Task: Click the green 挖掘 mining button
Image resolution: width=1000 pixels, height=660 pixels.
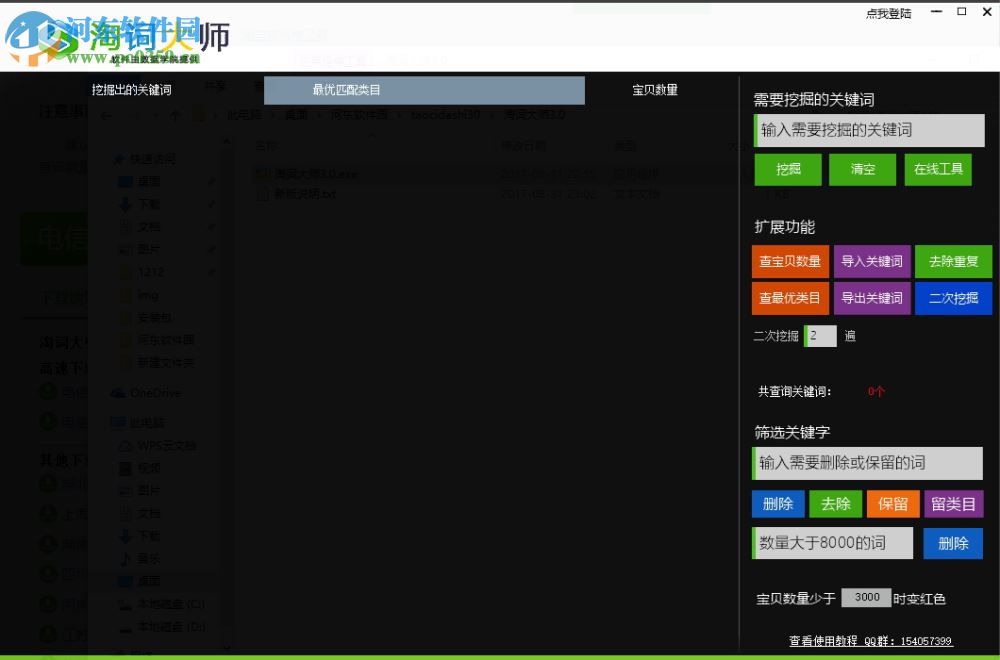Action: pyautogui.click(x=787, y=169)
